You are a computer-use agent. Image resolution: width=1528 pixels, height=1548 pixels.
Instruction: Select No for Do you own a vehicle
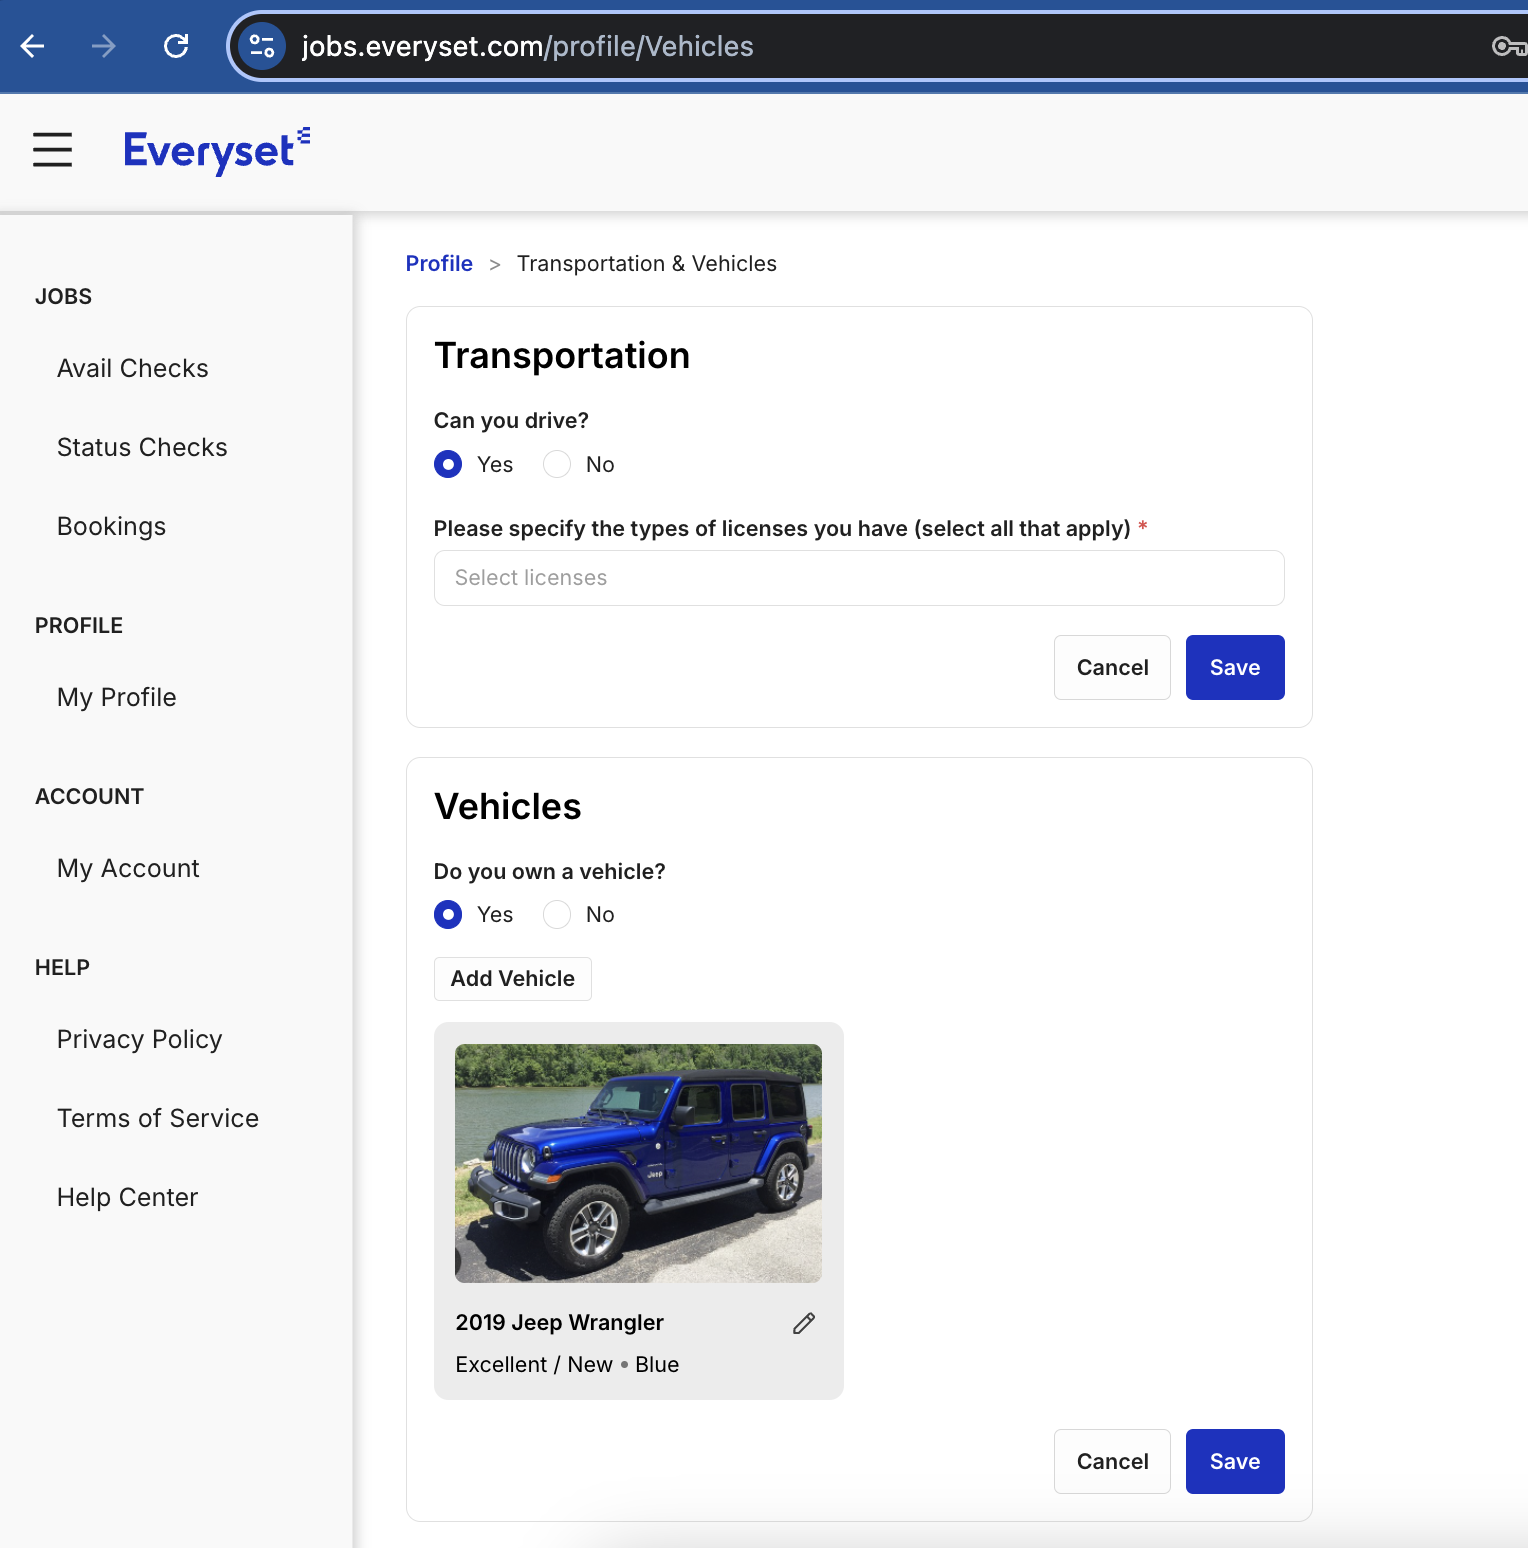(557, 915)
